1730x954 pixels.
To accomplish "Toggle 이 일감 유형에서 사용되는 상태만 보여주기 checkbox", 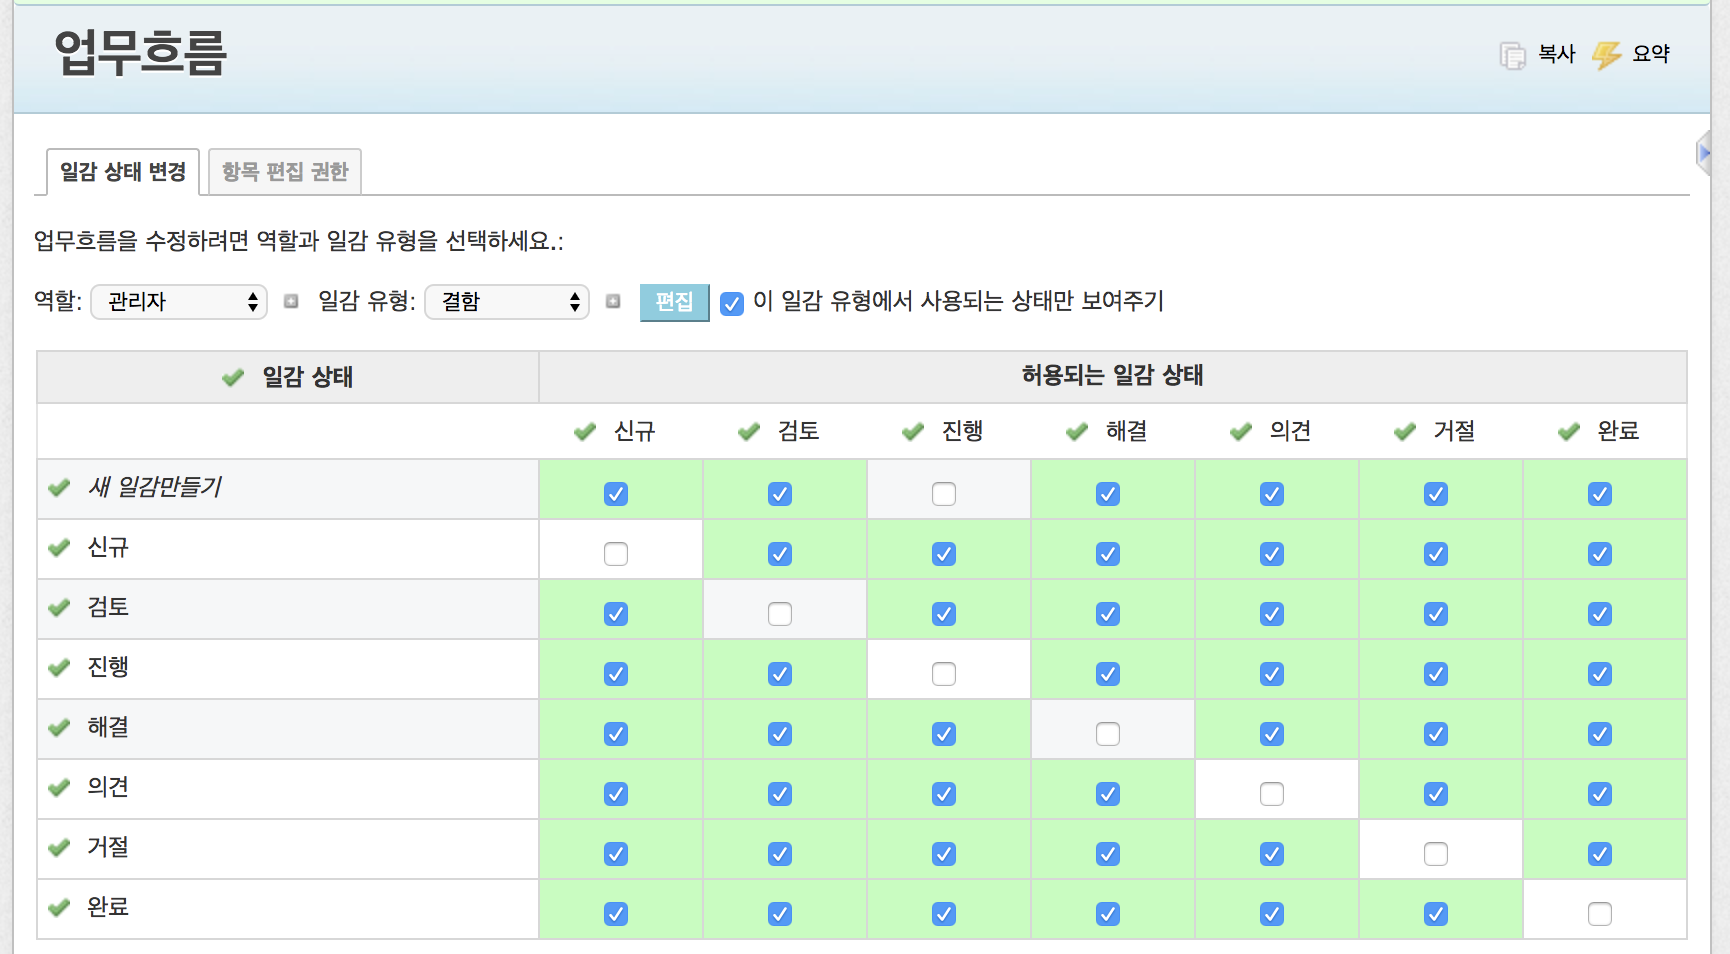I will point(732,303).
